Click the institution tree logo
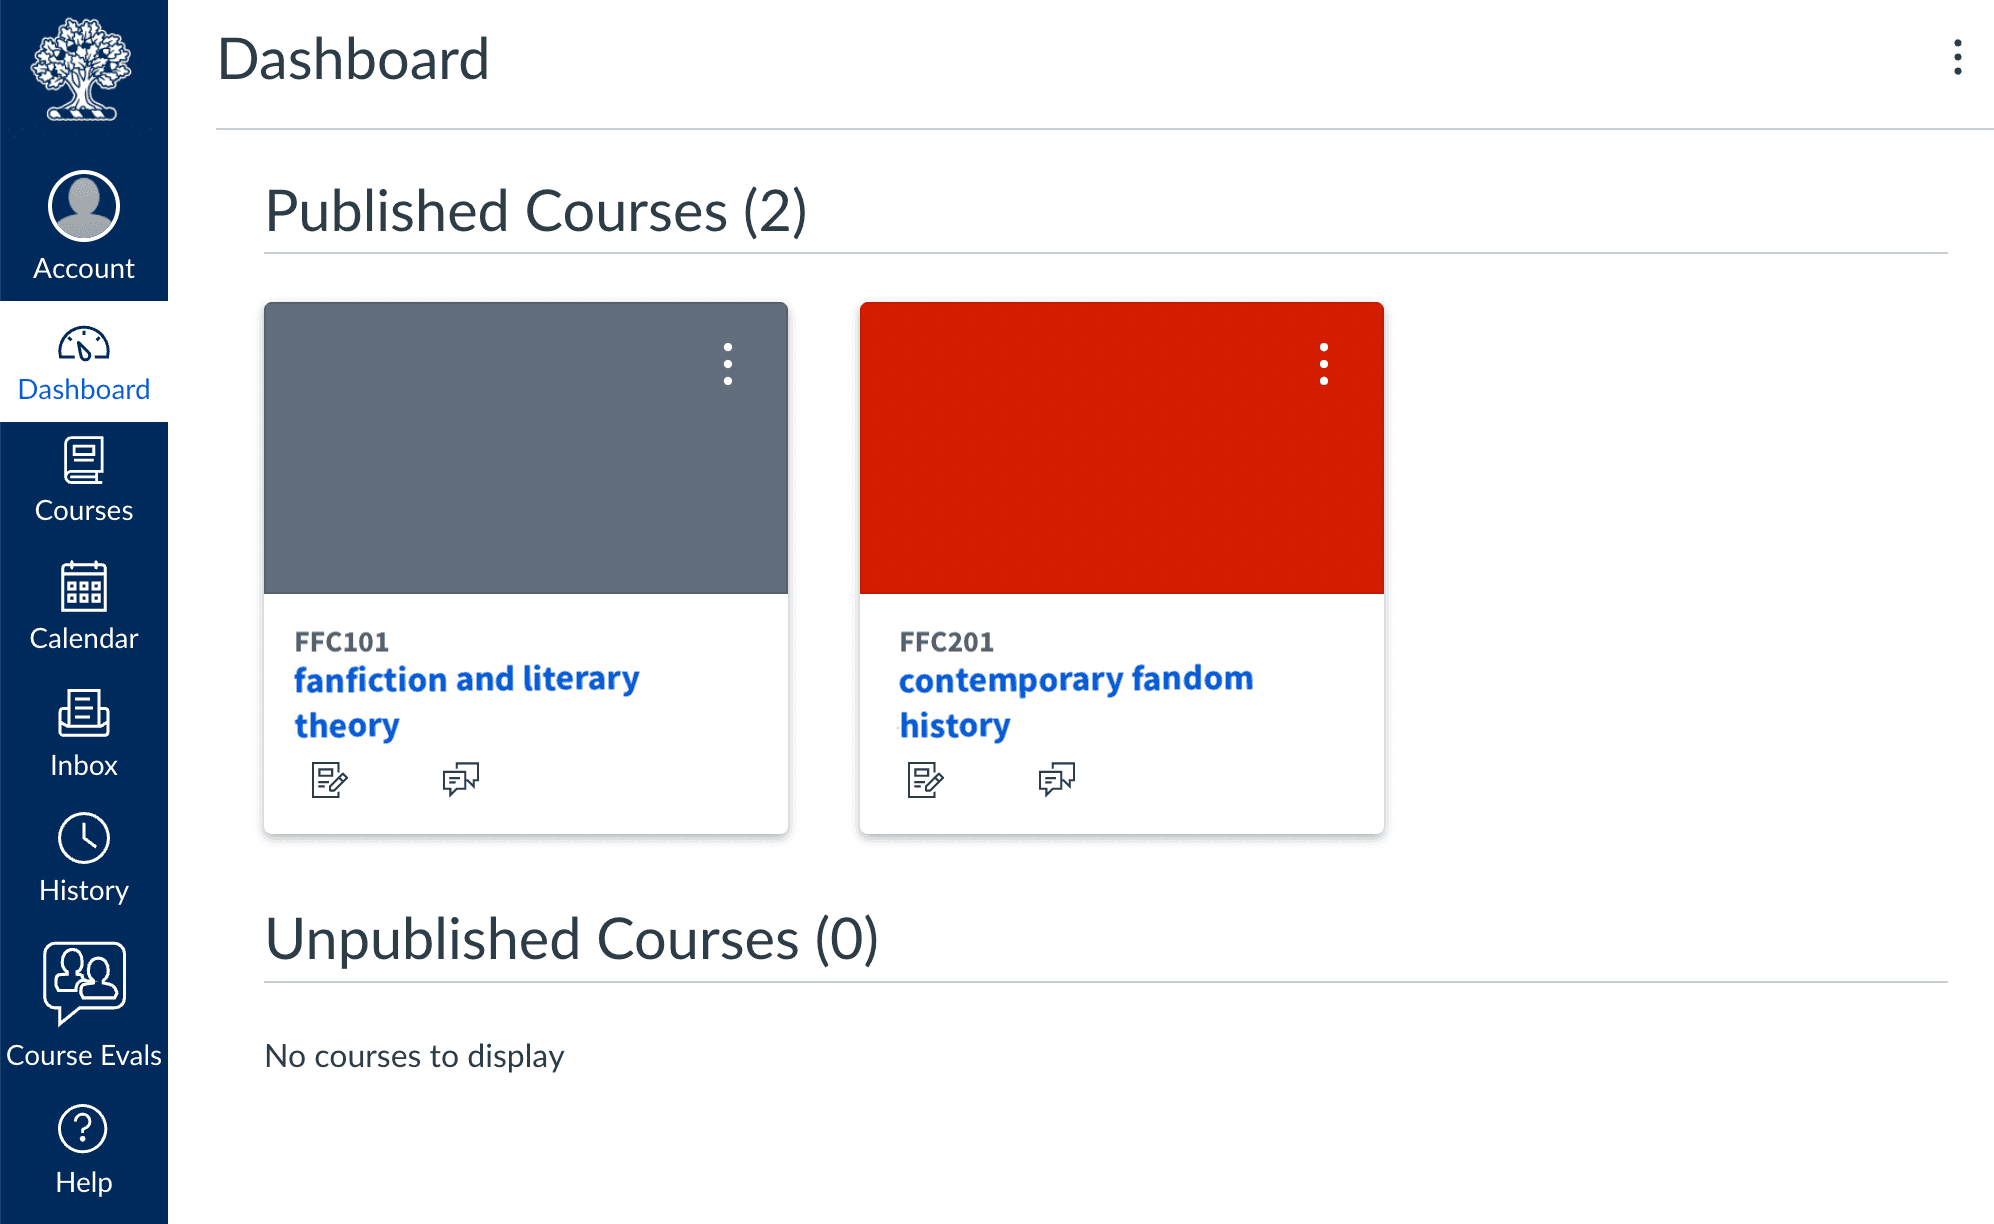This screenshot has height=1224, width=1994. pos(82,69)
